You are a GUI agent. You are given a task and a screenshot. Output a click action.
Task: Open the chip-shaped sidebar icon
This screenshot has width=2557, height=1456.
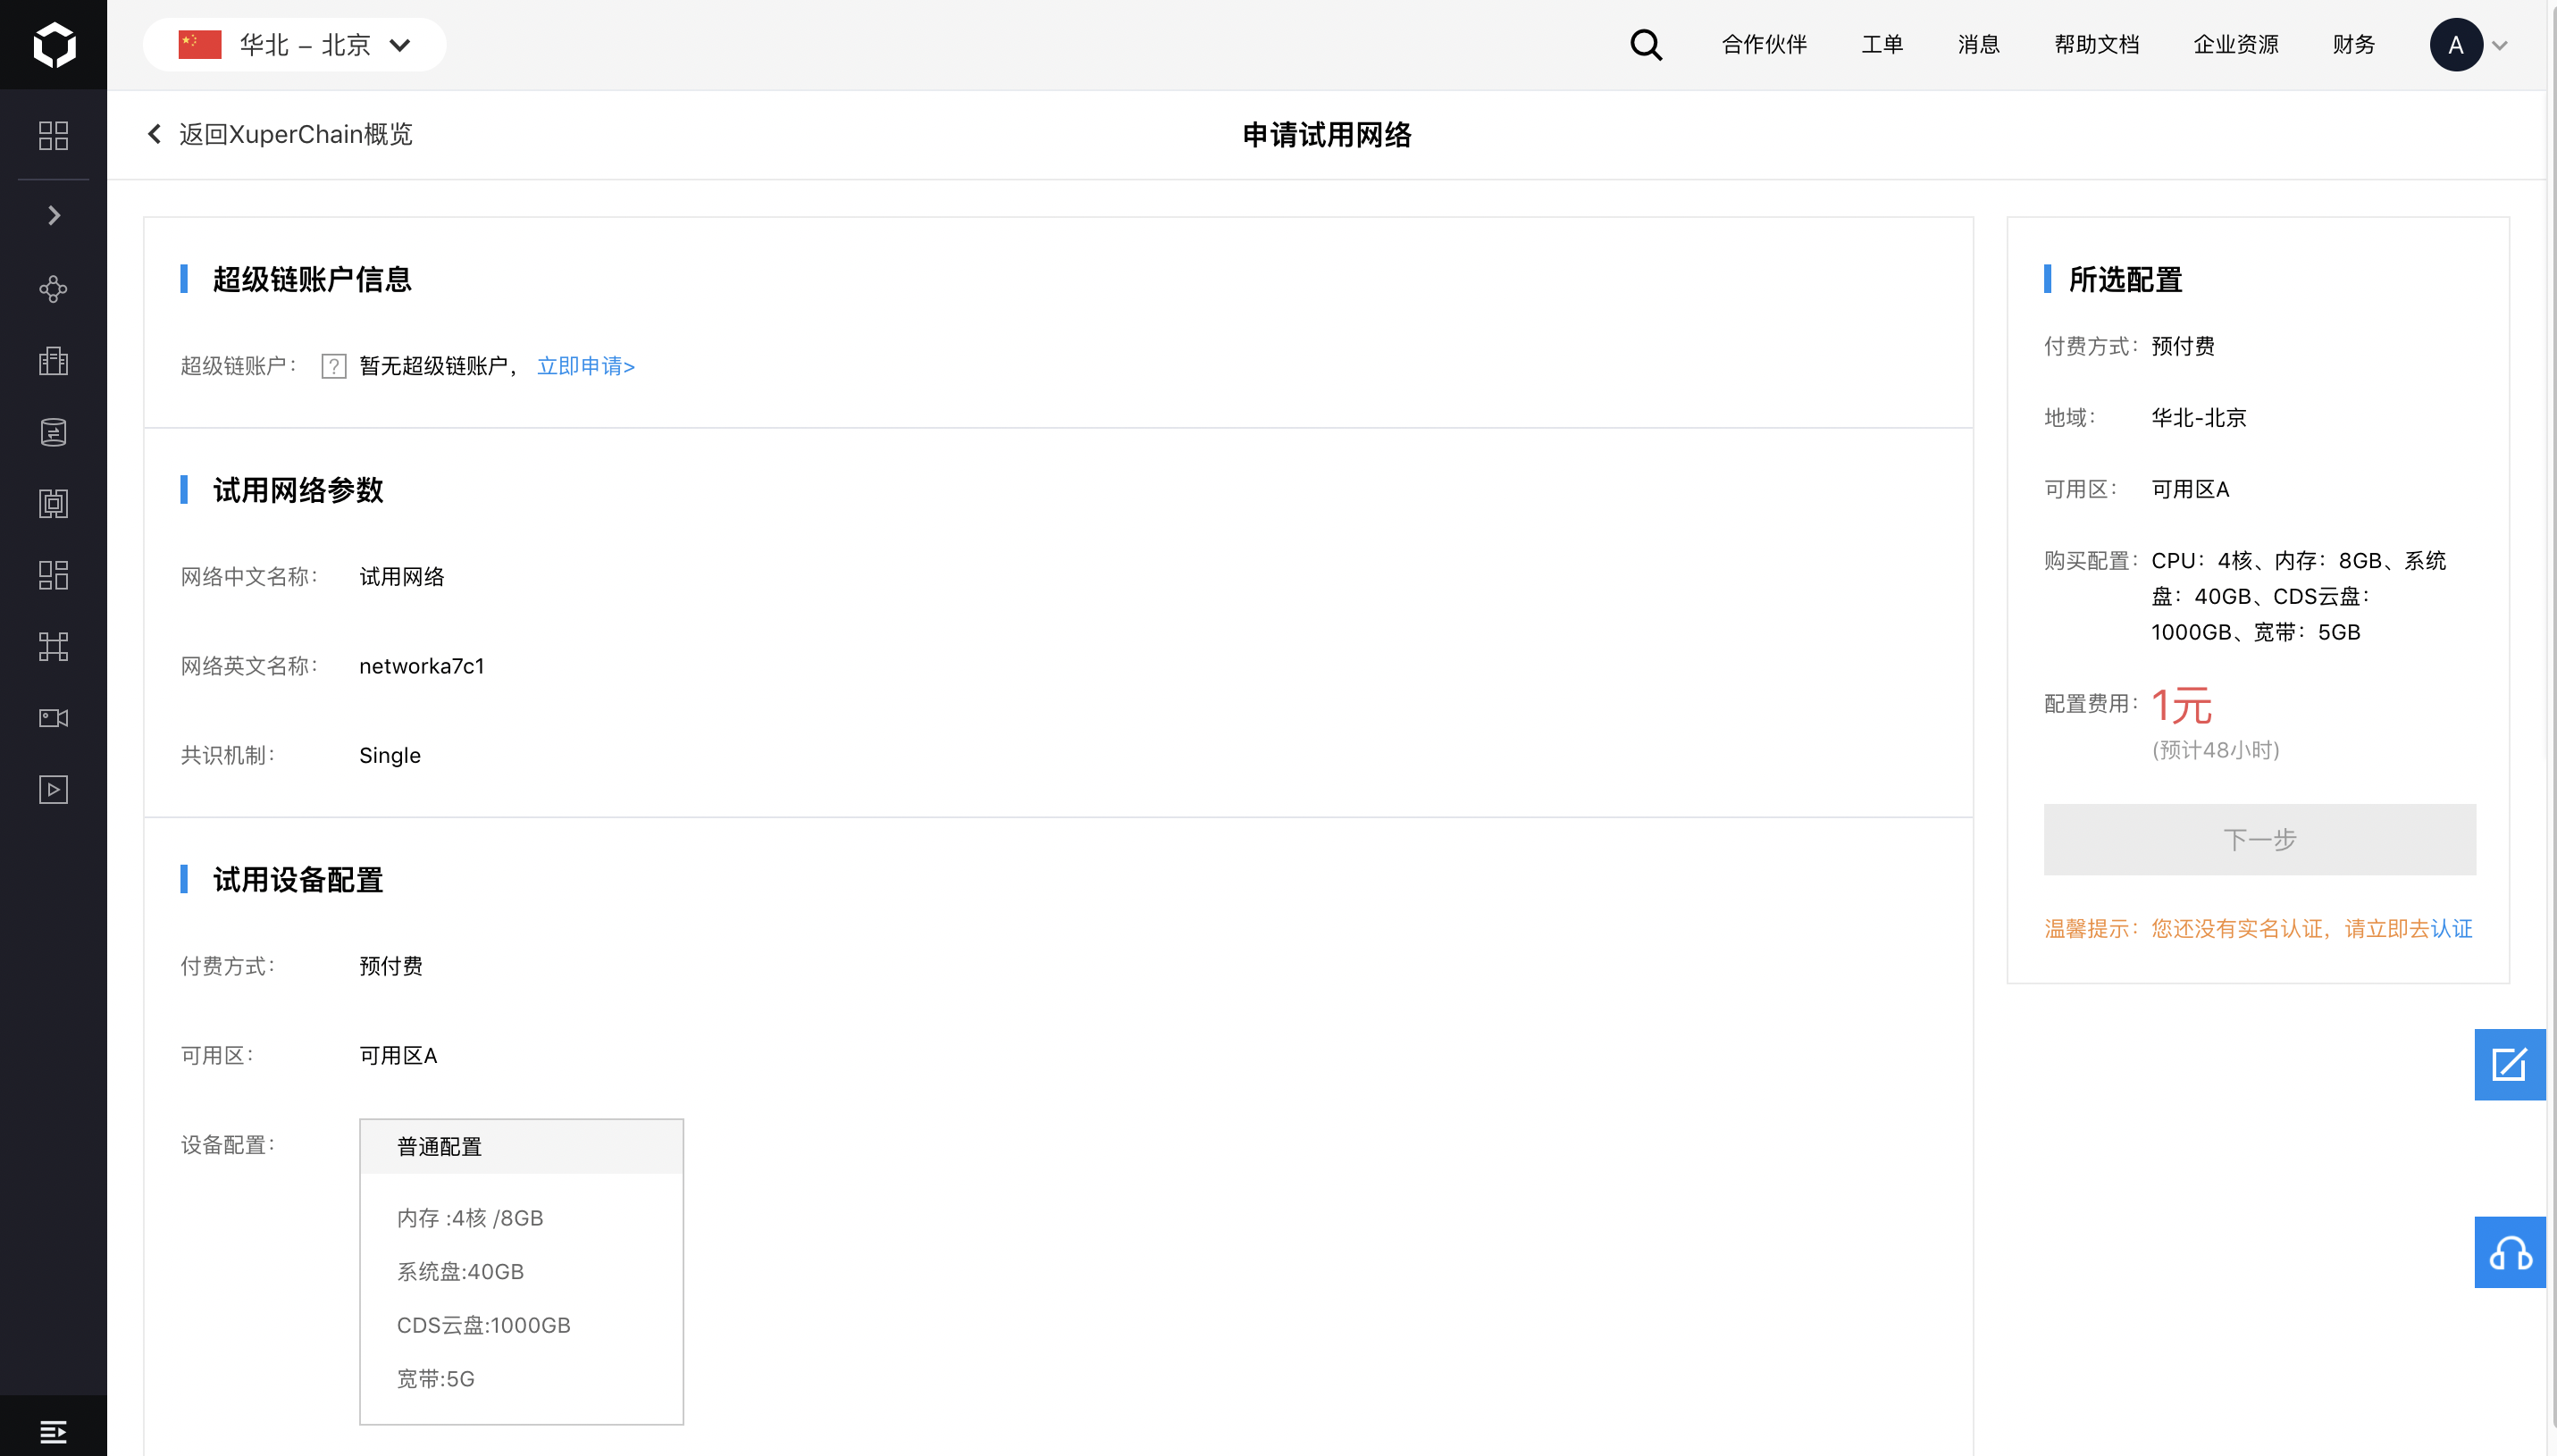(54, 504)
